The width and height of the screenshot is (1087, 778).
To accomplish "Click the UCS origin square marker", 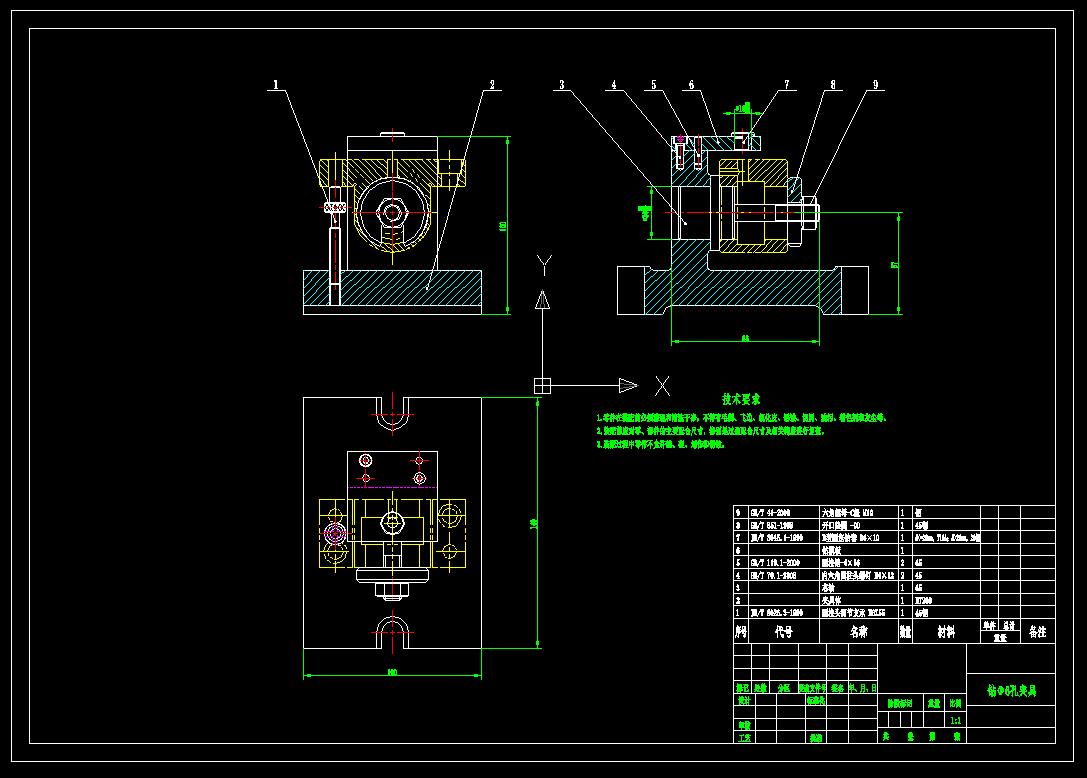I will [x=542, y=386].
